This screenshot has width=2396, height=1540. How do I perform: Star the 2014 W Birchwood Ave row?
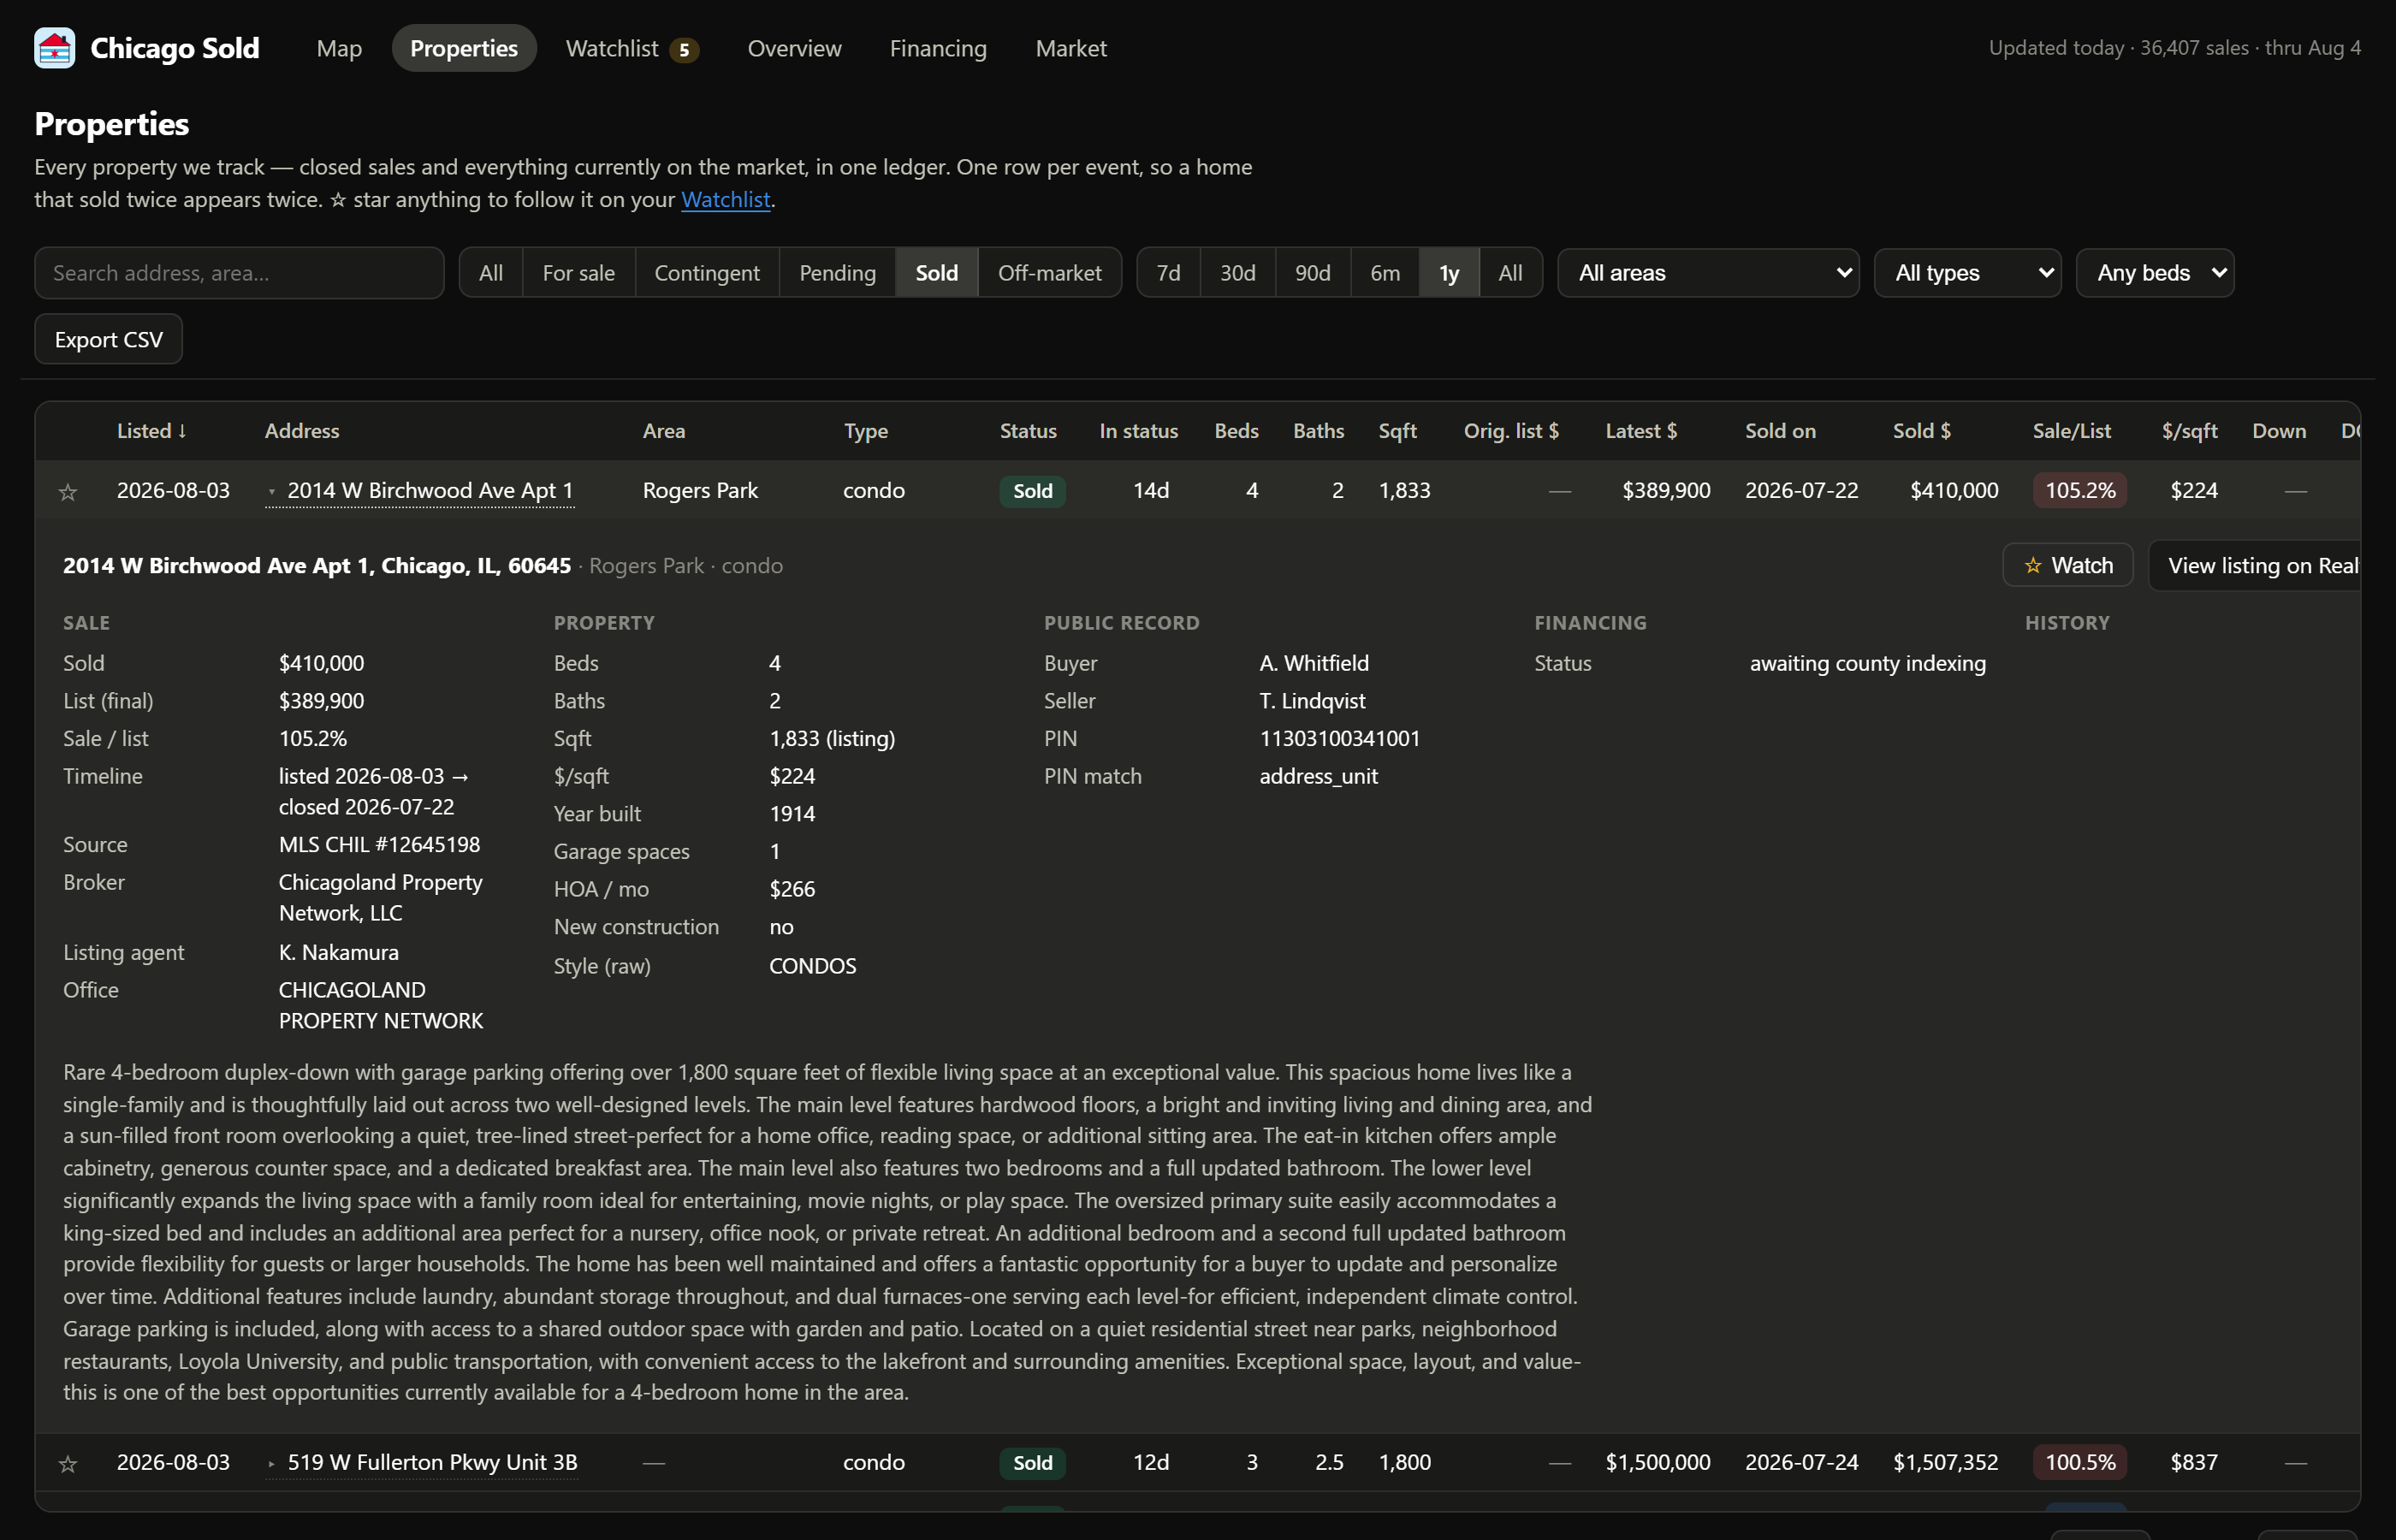coord(68,492)
